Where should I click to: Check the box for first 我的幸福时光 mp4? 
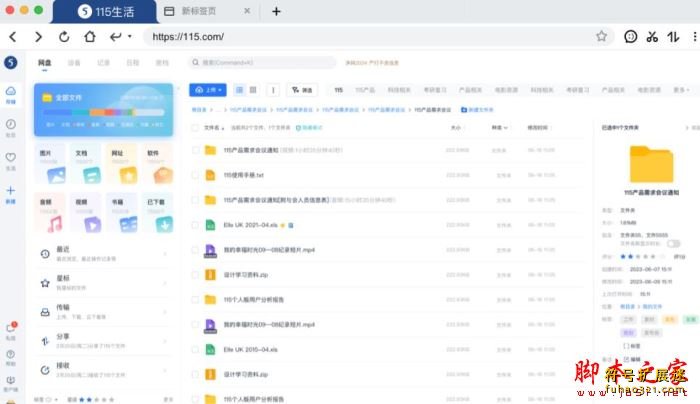click(195, 250)
